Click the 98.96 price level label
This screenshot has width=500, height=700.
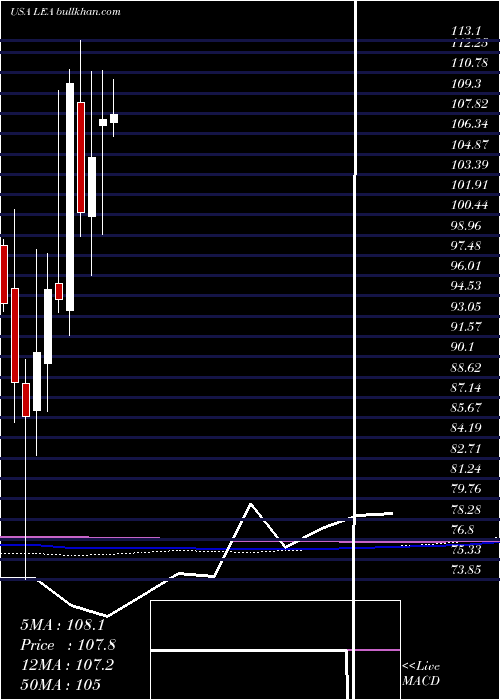[x=466, y=226]
